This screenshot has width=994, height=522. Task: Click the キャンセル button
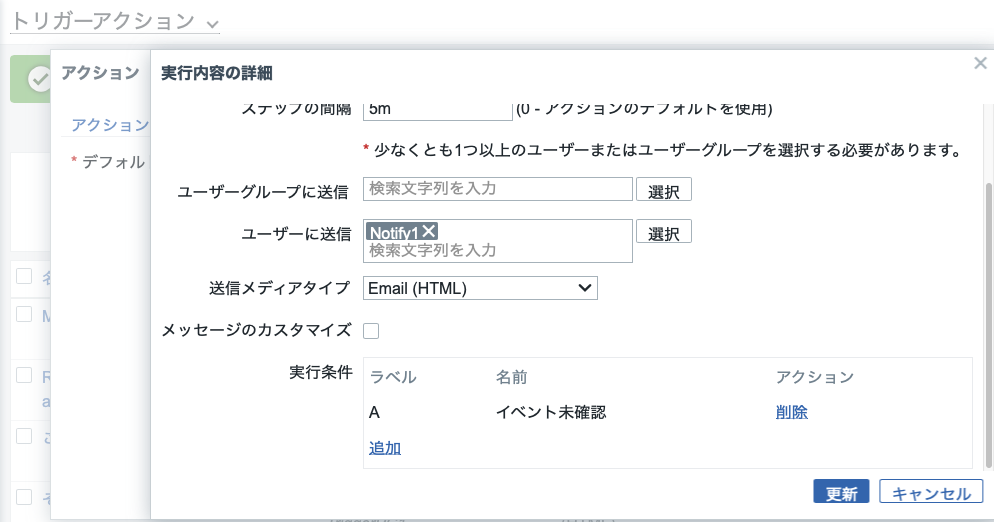[x=931, y=492]
